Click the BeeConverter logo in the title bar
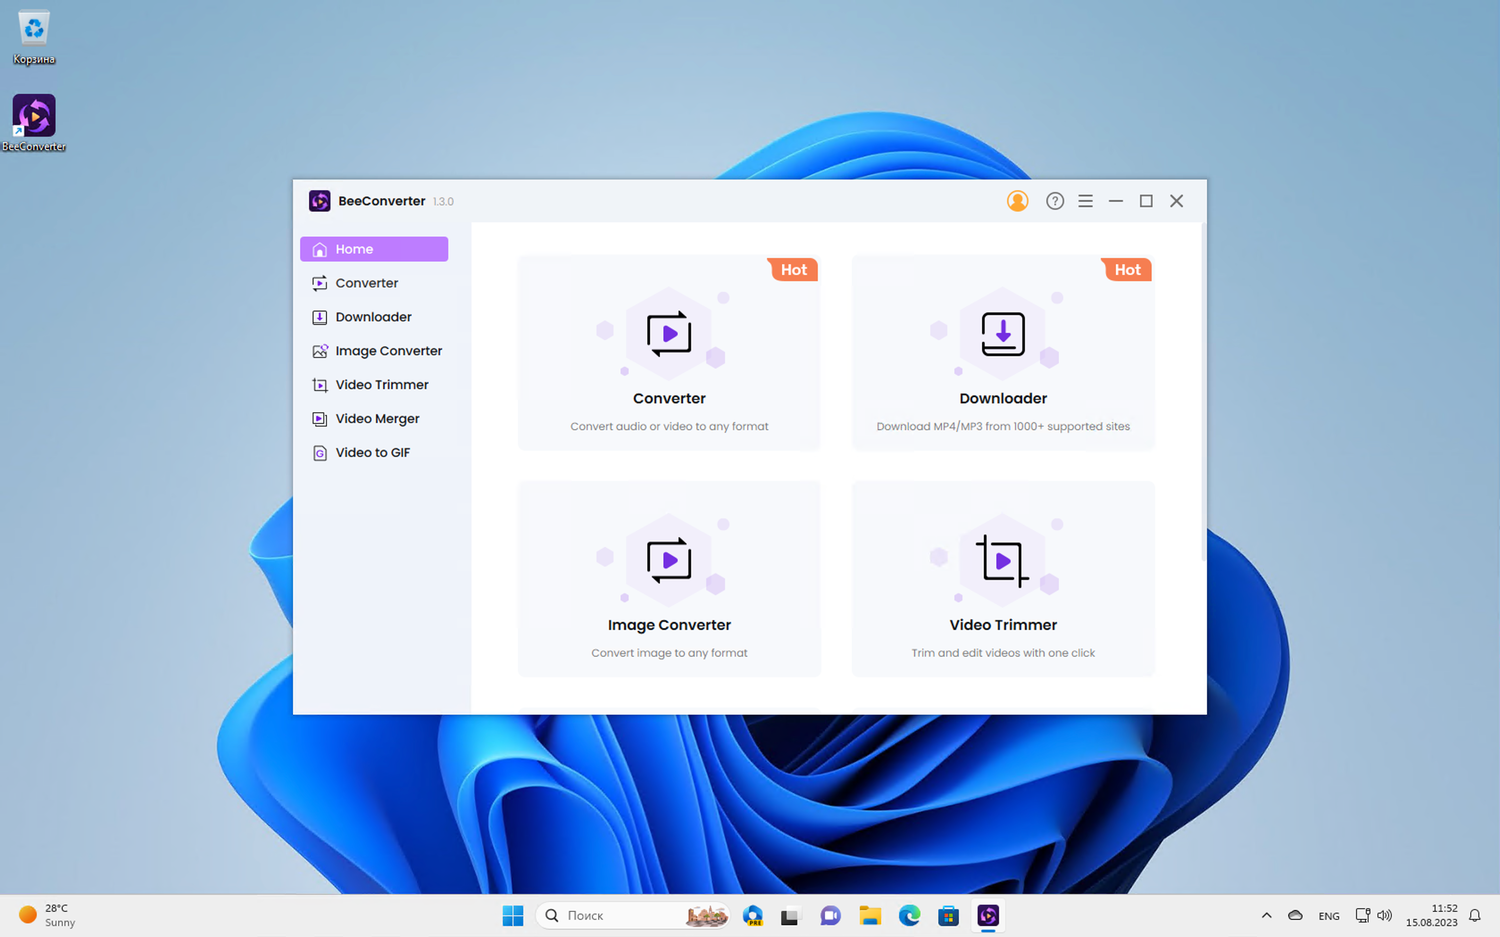Viewport: 1500px width, 937px height. pyautogui.click(x=320, y=201)
